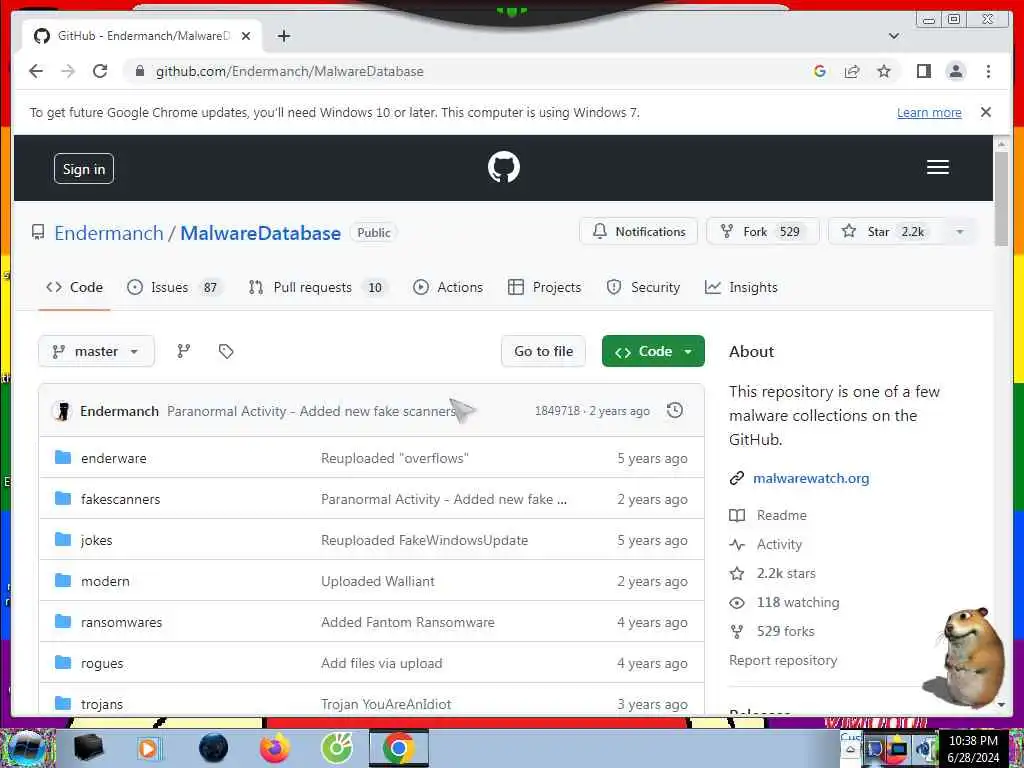Screen dimensions: 1024x768
Task: Open the fakescanners folder
Action: click(x=120, y=499)
